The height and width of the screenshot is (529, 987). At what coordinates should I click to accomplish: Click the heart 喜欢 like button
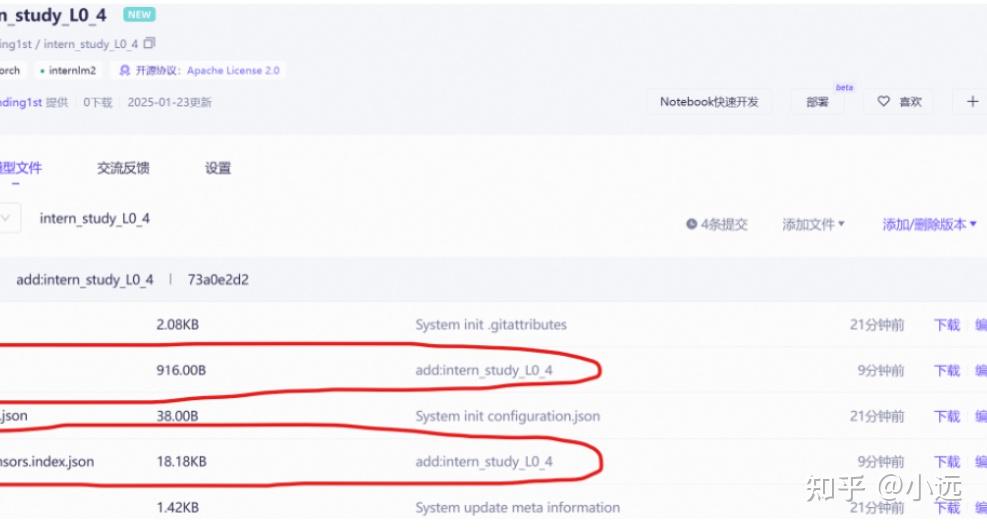click(x=898, y=102)
